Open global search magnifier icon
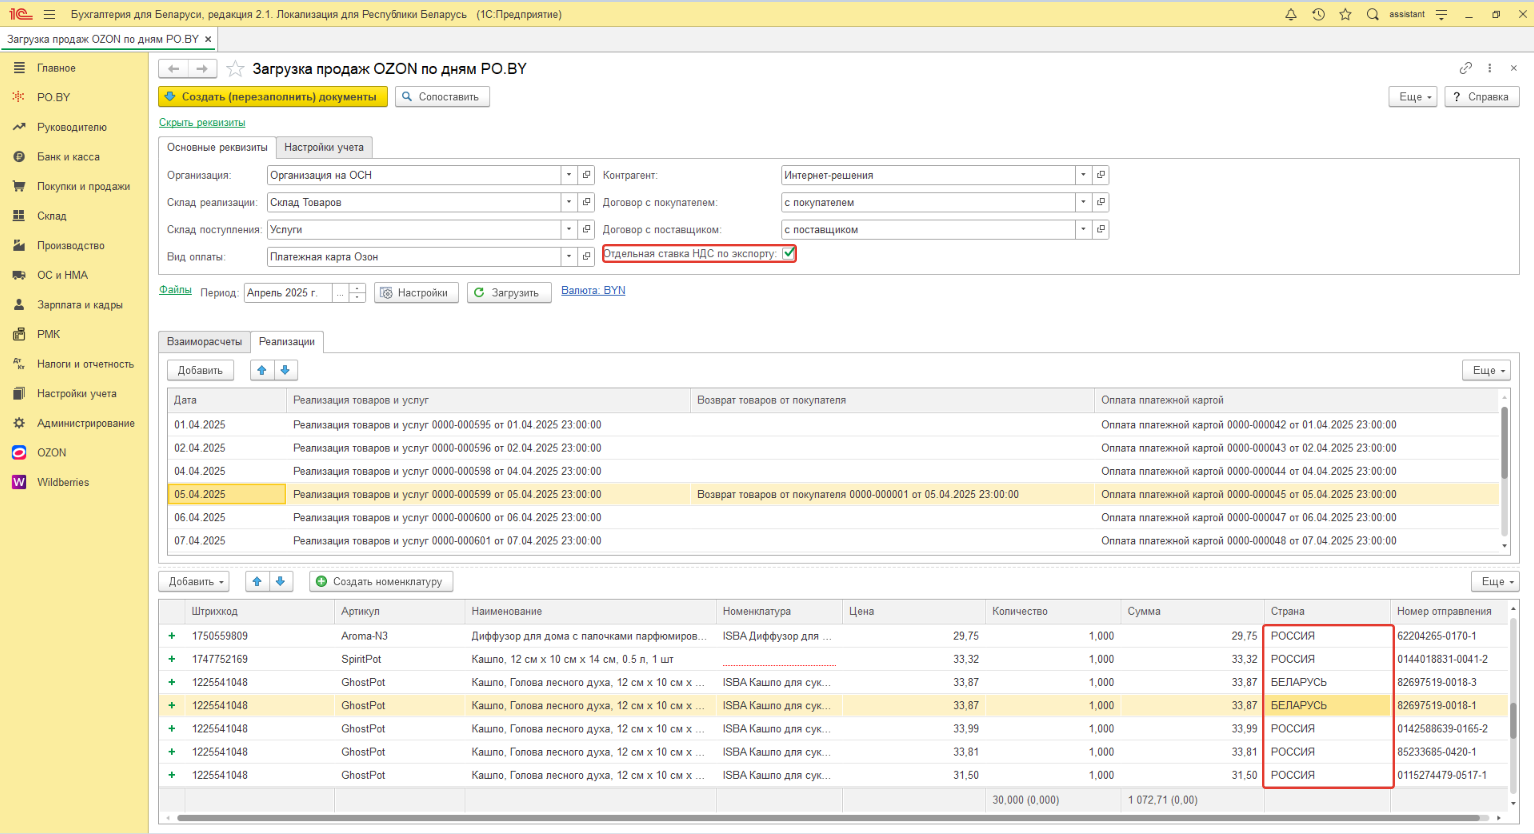1534x834 pixels. (x=1372, y=14)
